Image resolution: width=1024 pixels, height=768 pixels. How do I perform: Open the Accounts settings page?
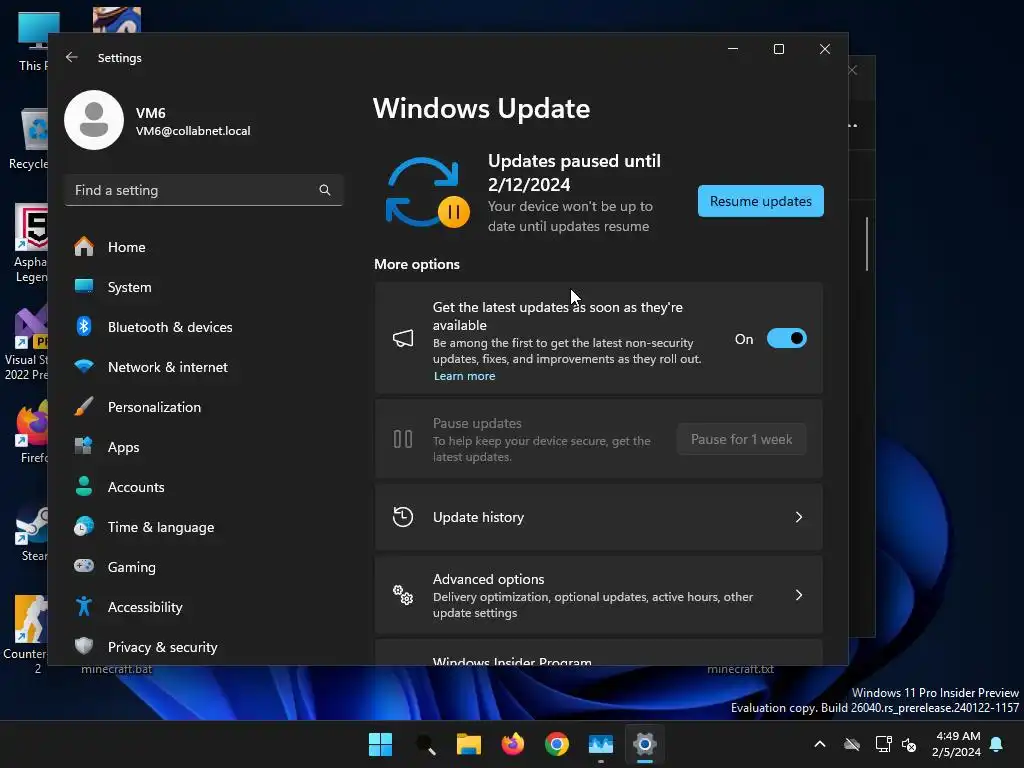[136, 487]
